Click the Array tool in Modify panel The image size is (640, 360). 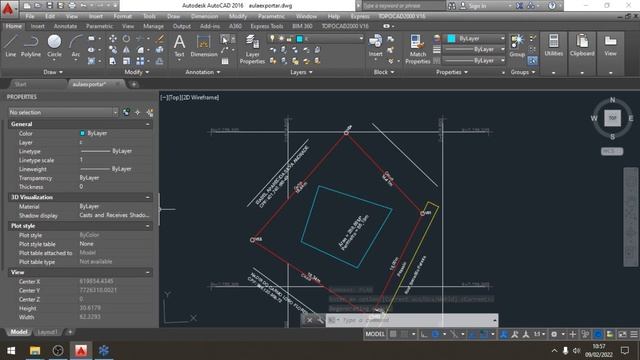(140, 61)
